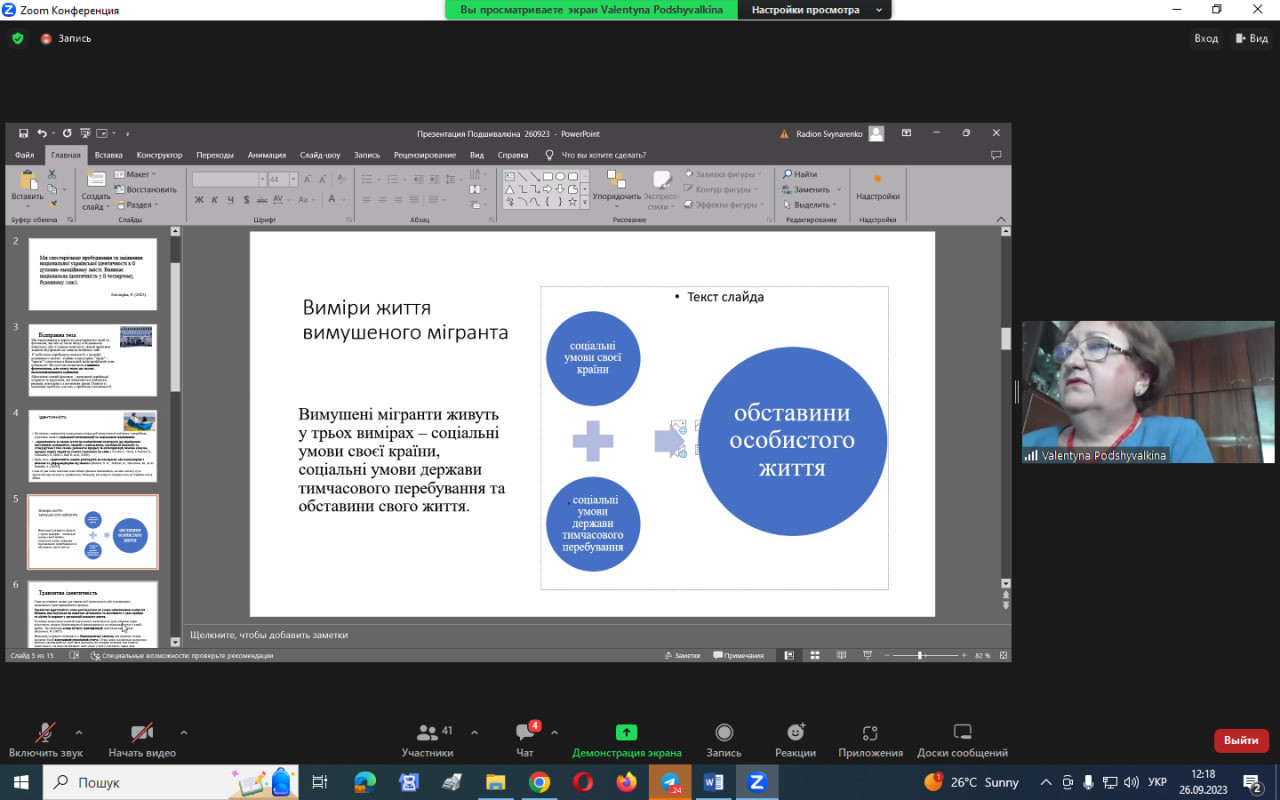Expand audio options arrow beside microphone

coord(79,732)
